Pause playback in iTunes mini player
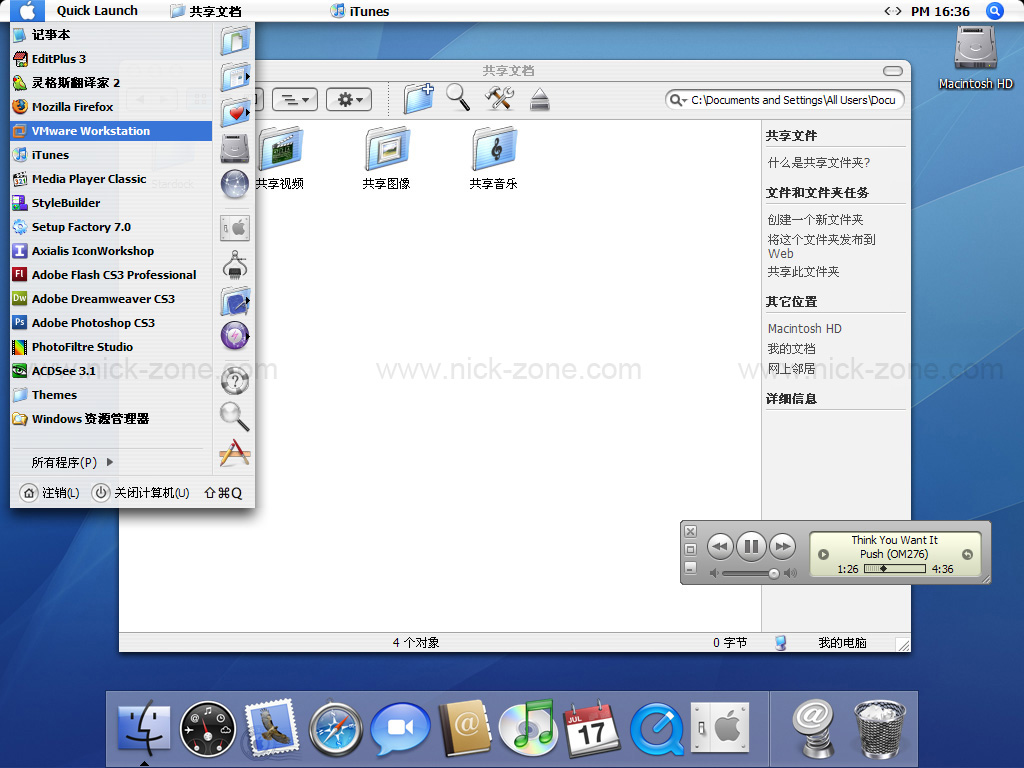The image size is (1024, 768). tap(751, 546)
